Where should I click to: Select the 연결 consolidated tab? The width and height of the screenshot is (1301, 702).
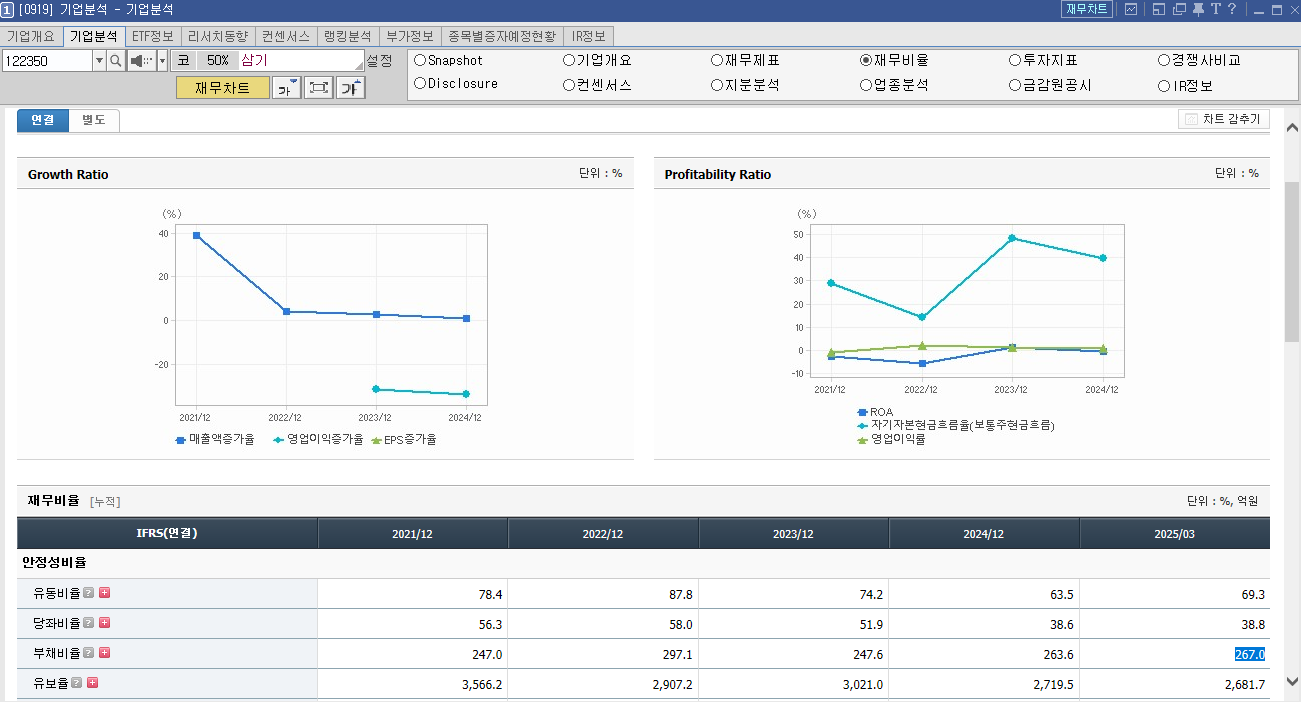[x=43, y=120]
